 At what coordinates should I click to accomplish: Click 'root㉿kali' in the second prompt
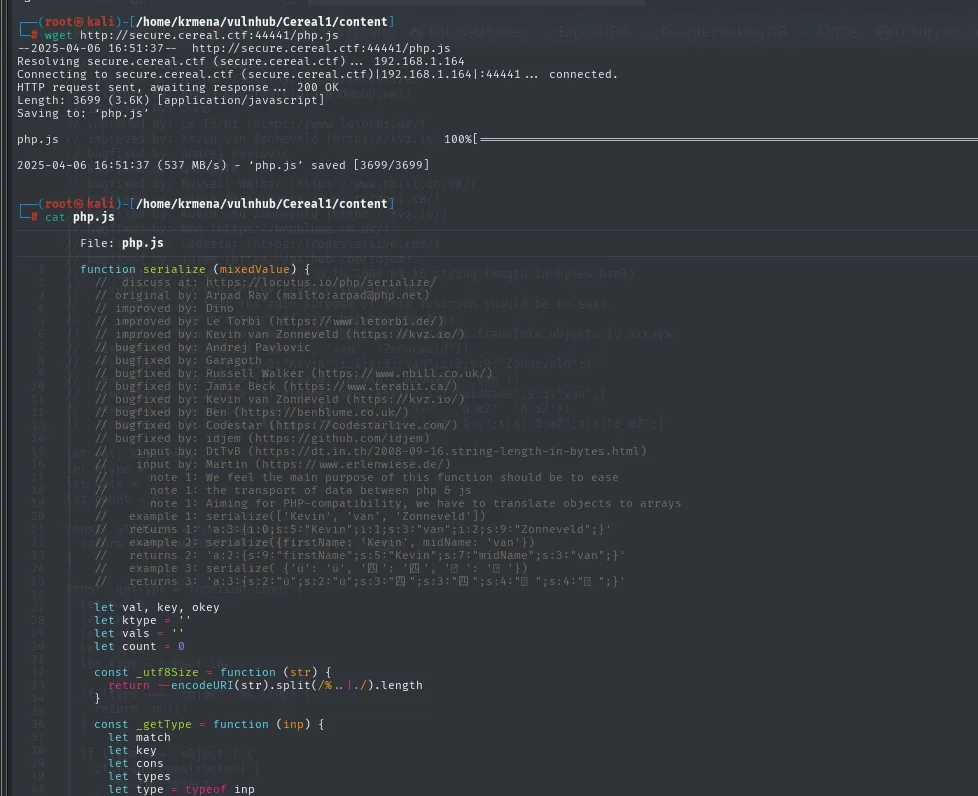coord(79,204)
